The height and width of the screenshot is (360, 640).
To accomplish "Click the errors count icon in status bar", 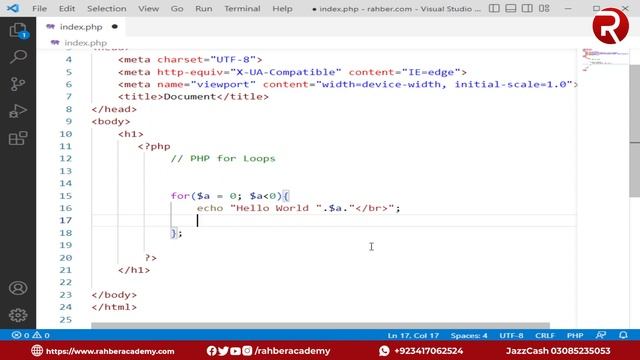I will click(x=16, y=335).
